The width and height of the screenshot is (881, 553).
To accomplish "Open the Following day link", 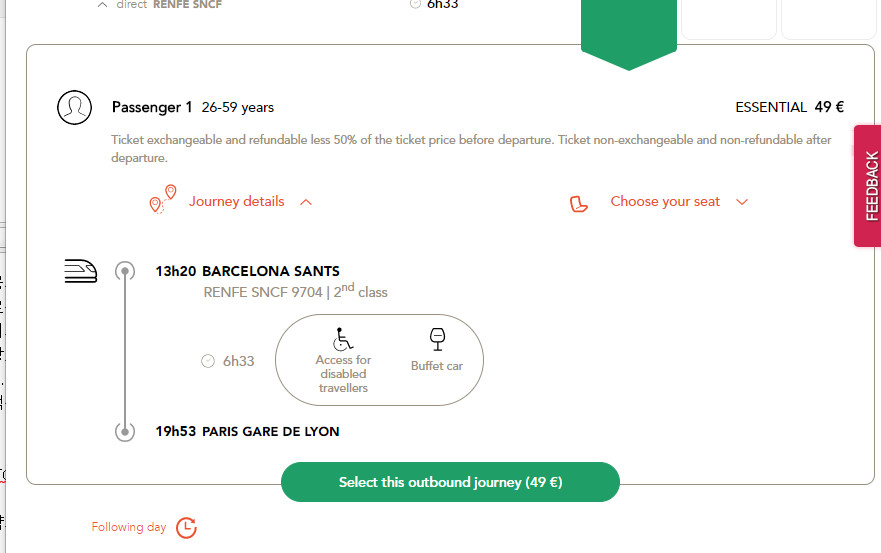I will point(129,527).
